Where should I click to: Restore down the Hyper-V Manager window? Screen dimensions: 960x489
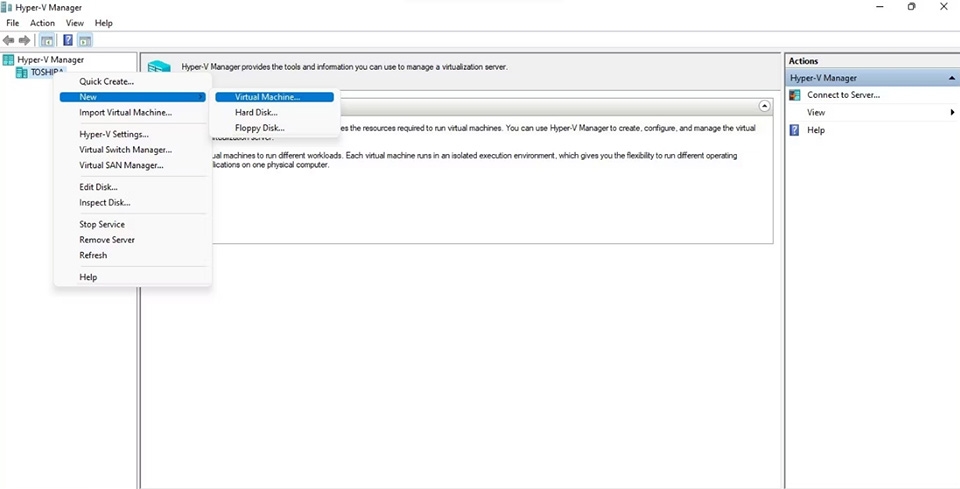pos(912,7)
